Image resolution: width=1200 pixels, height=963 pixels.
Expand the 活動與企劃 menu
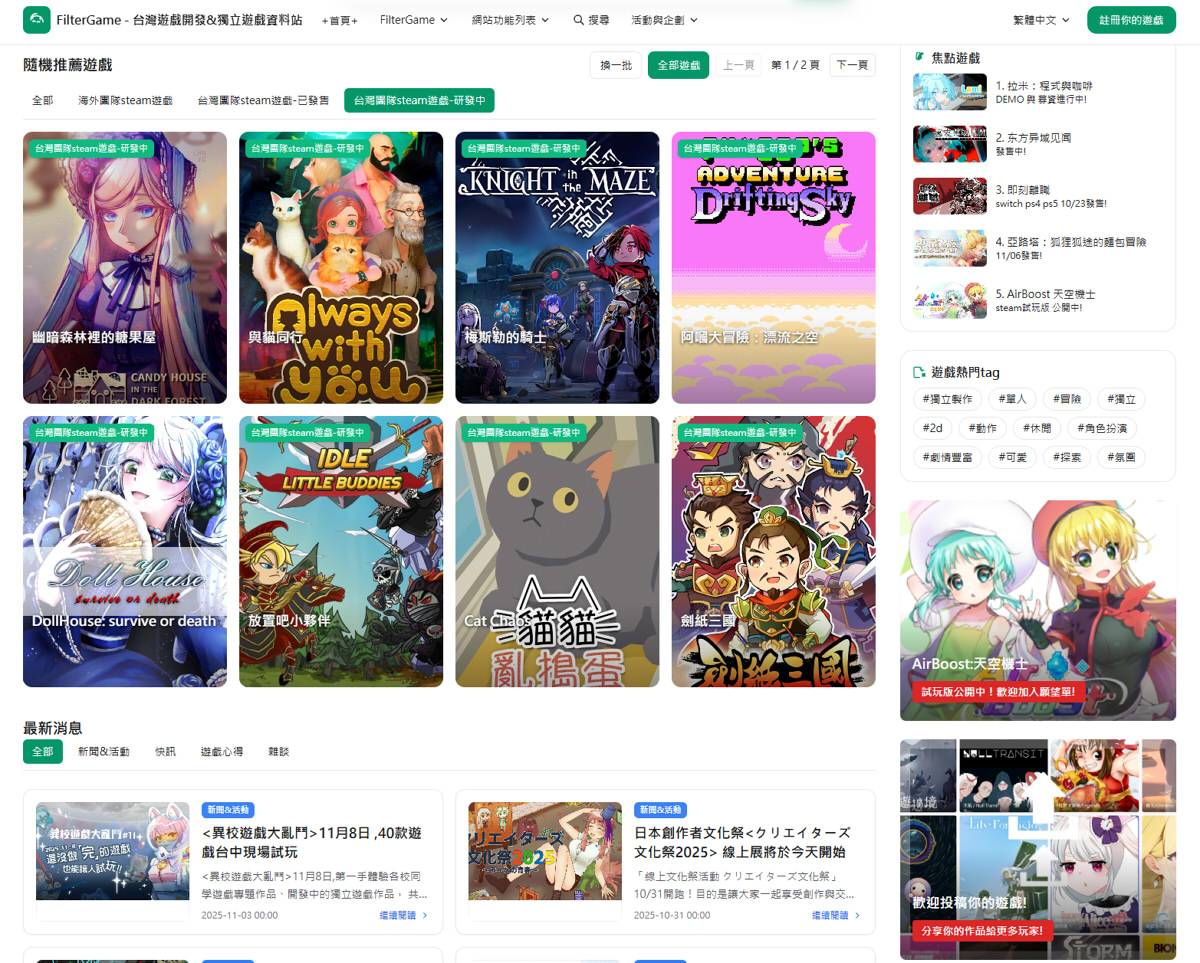664,20
